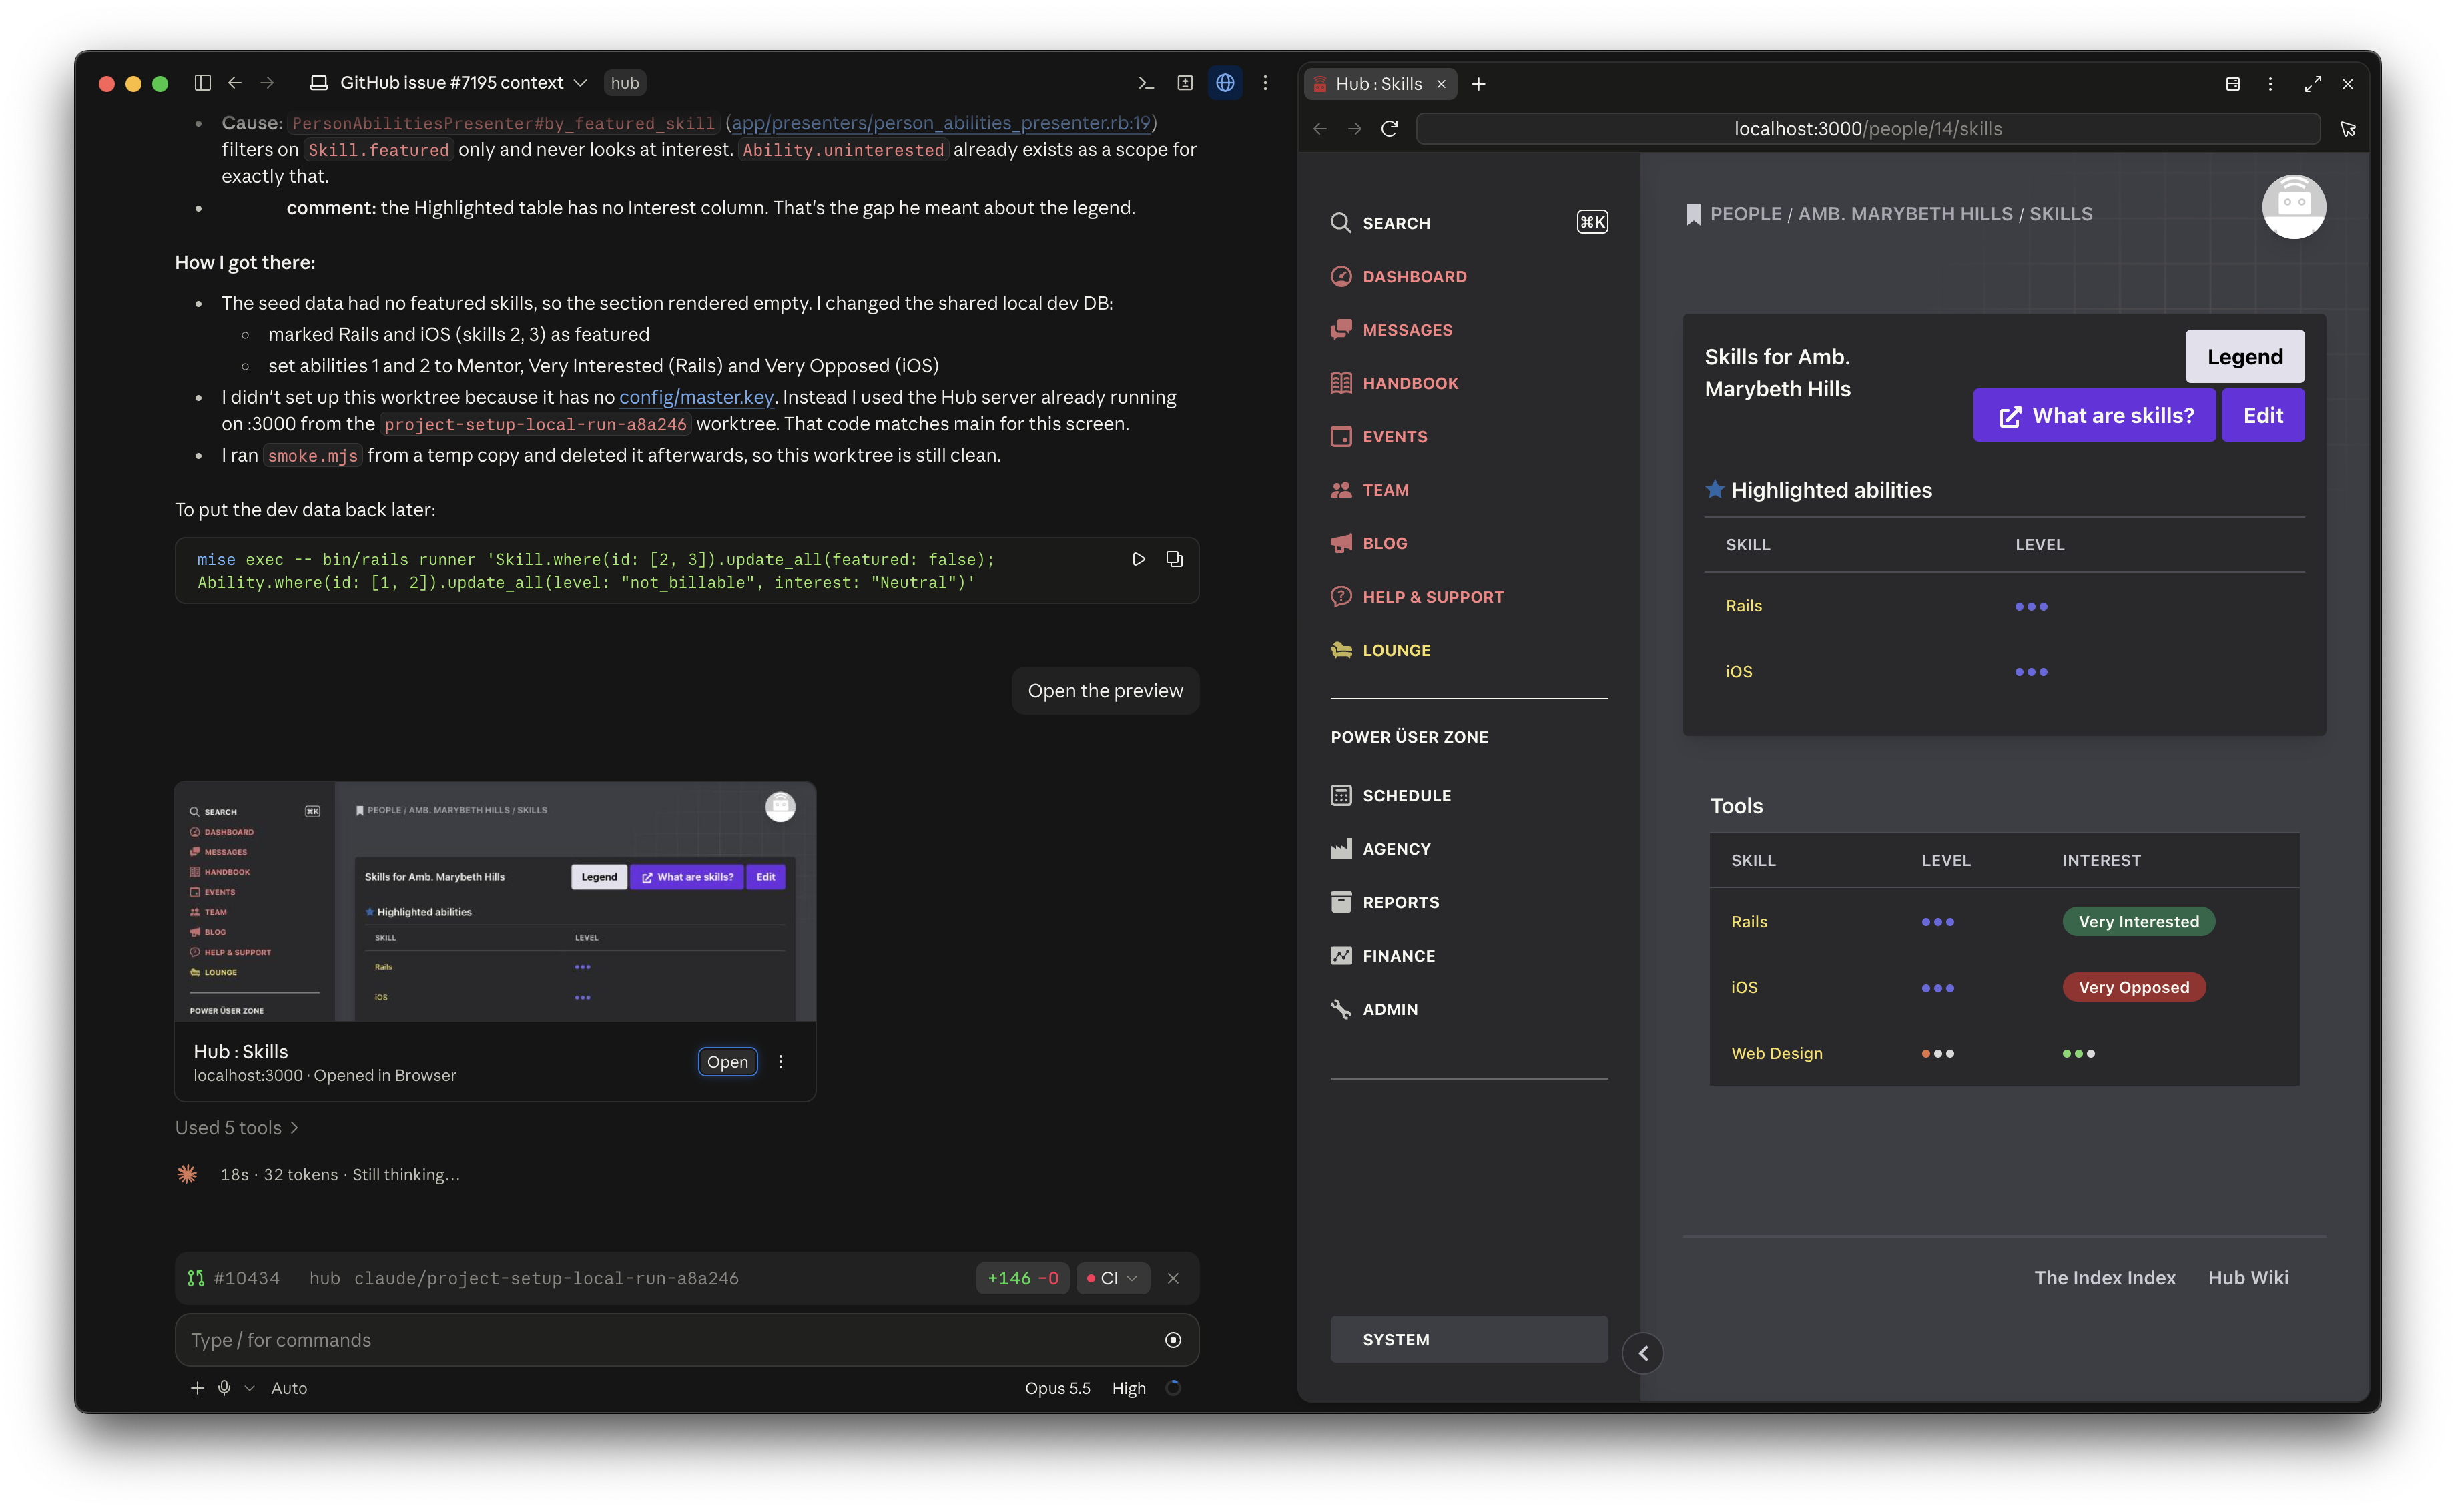Open the Hub : Skills preview card
This screenshot has width=2456, height=1512.
[x=727, y=1061]
